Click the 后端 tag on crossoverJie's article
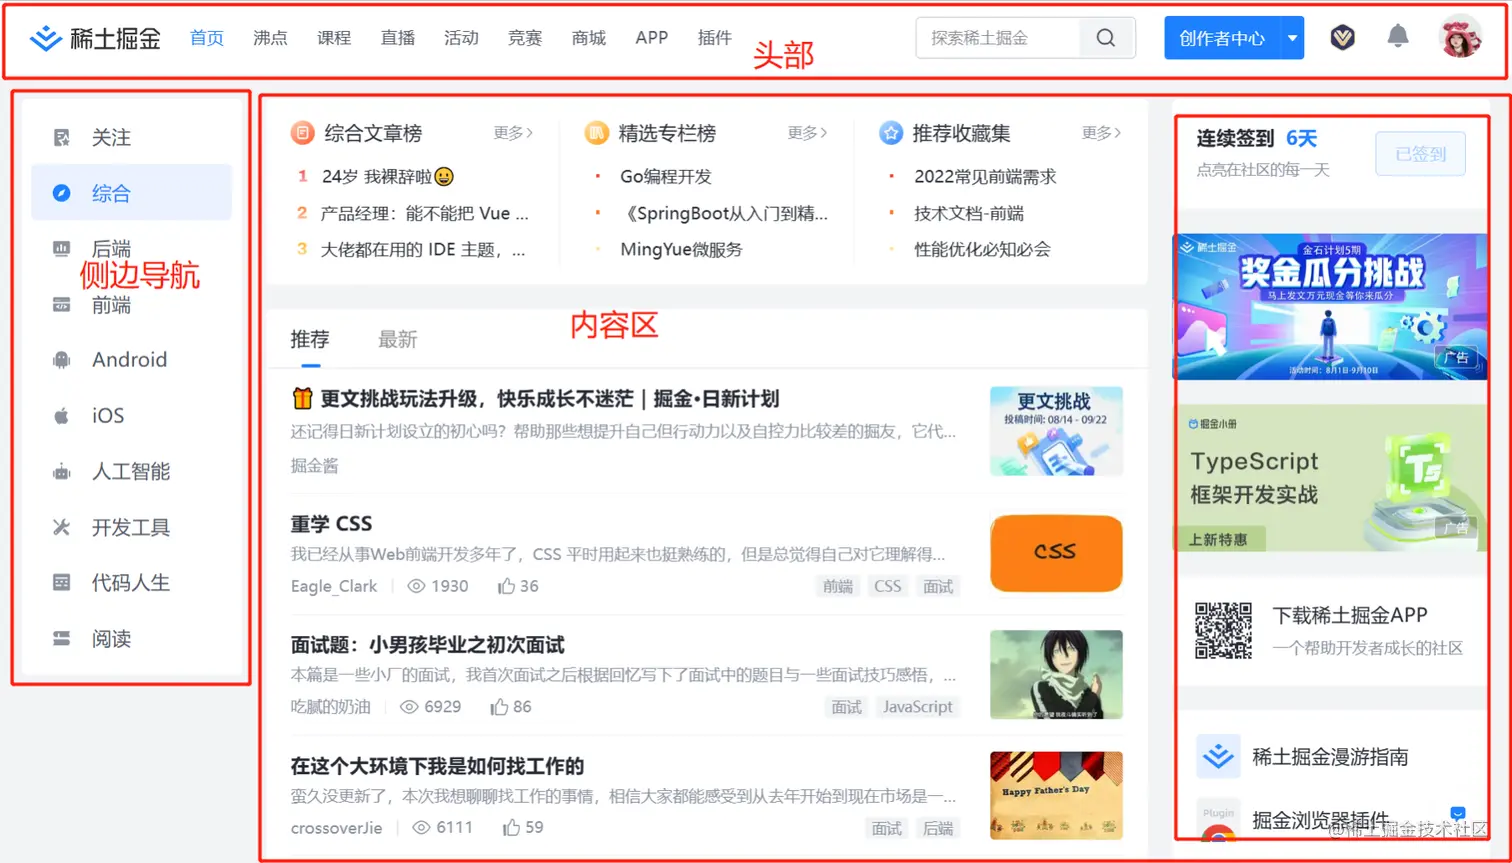The width and height of the screenshot is (1512, 863). point(938,828)
